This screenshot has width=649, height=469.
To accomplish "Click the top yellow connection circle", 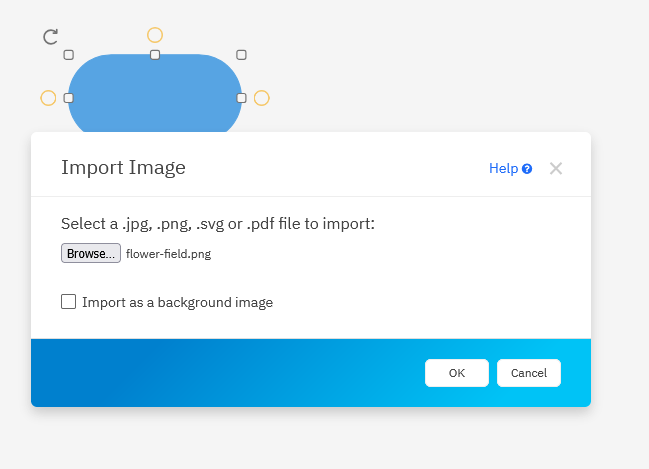I will pos(155,35).
